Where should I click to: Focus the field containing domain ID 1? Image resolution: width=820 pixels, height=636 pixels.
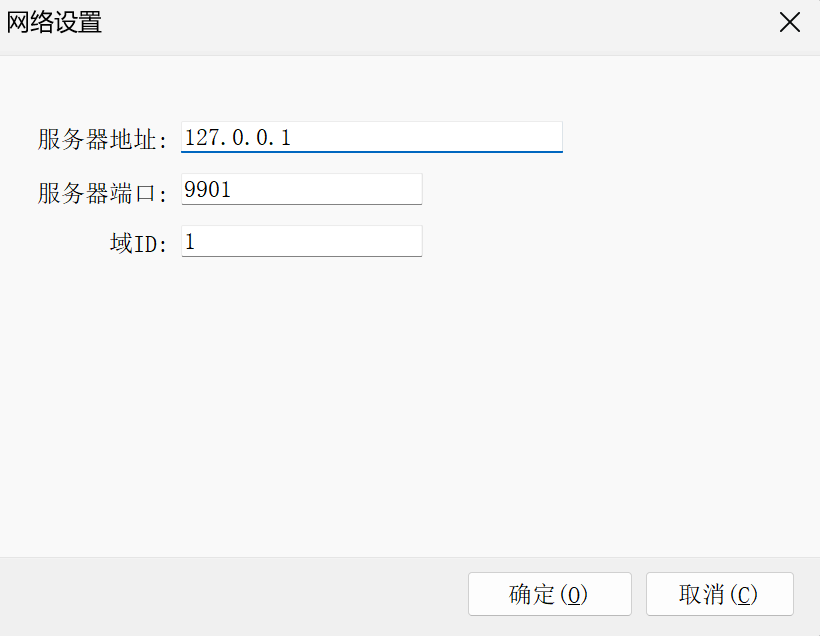300,240
